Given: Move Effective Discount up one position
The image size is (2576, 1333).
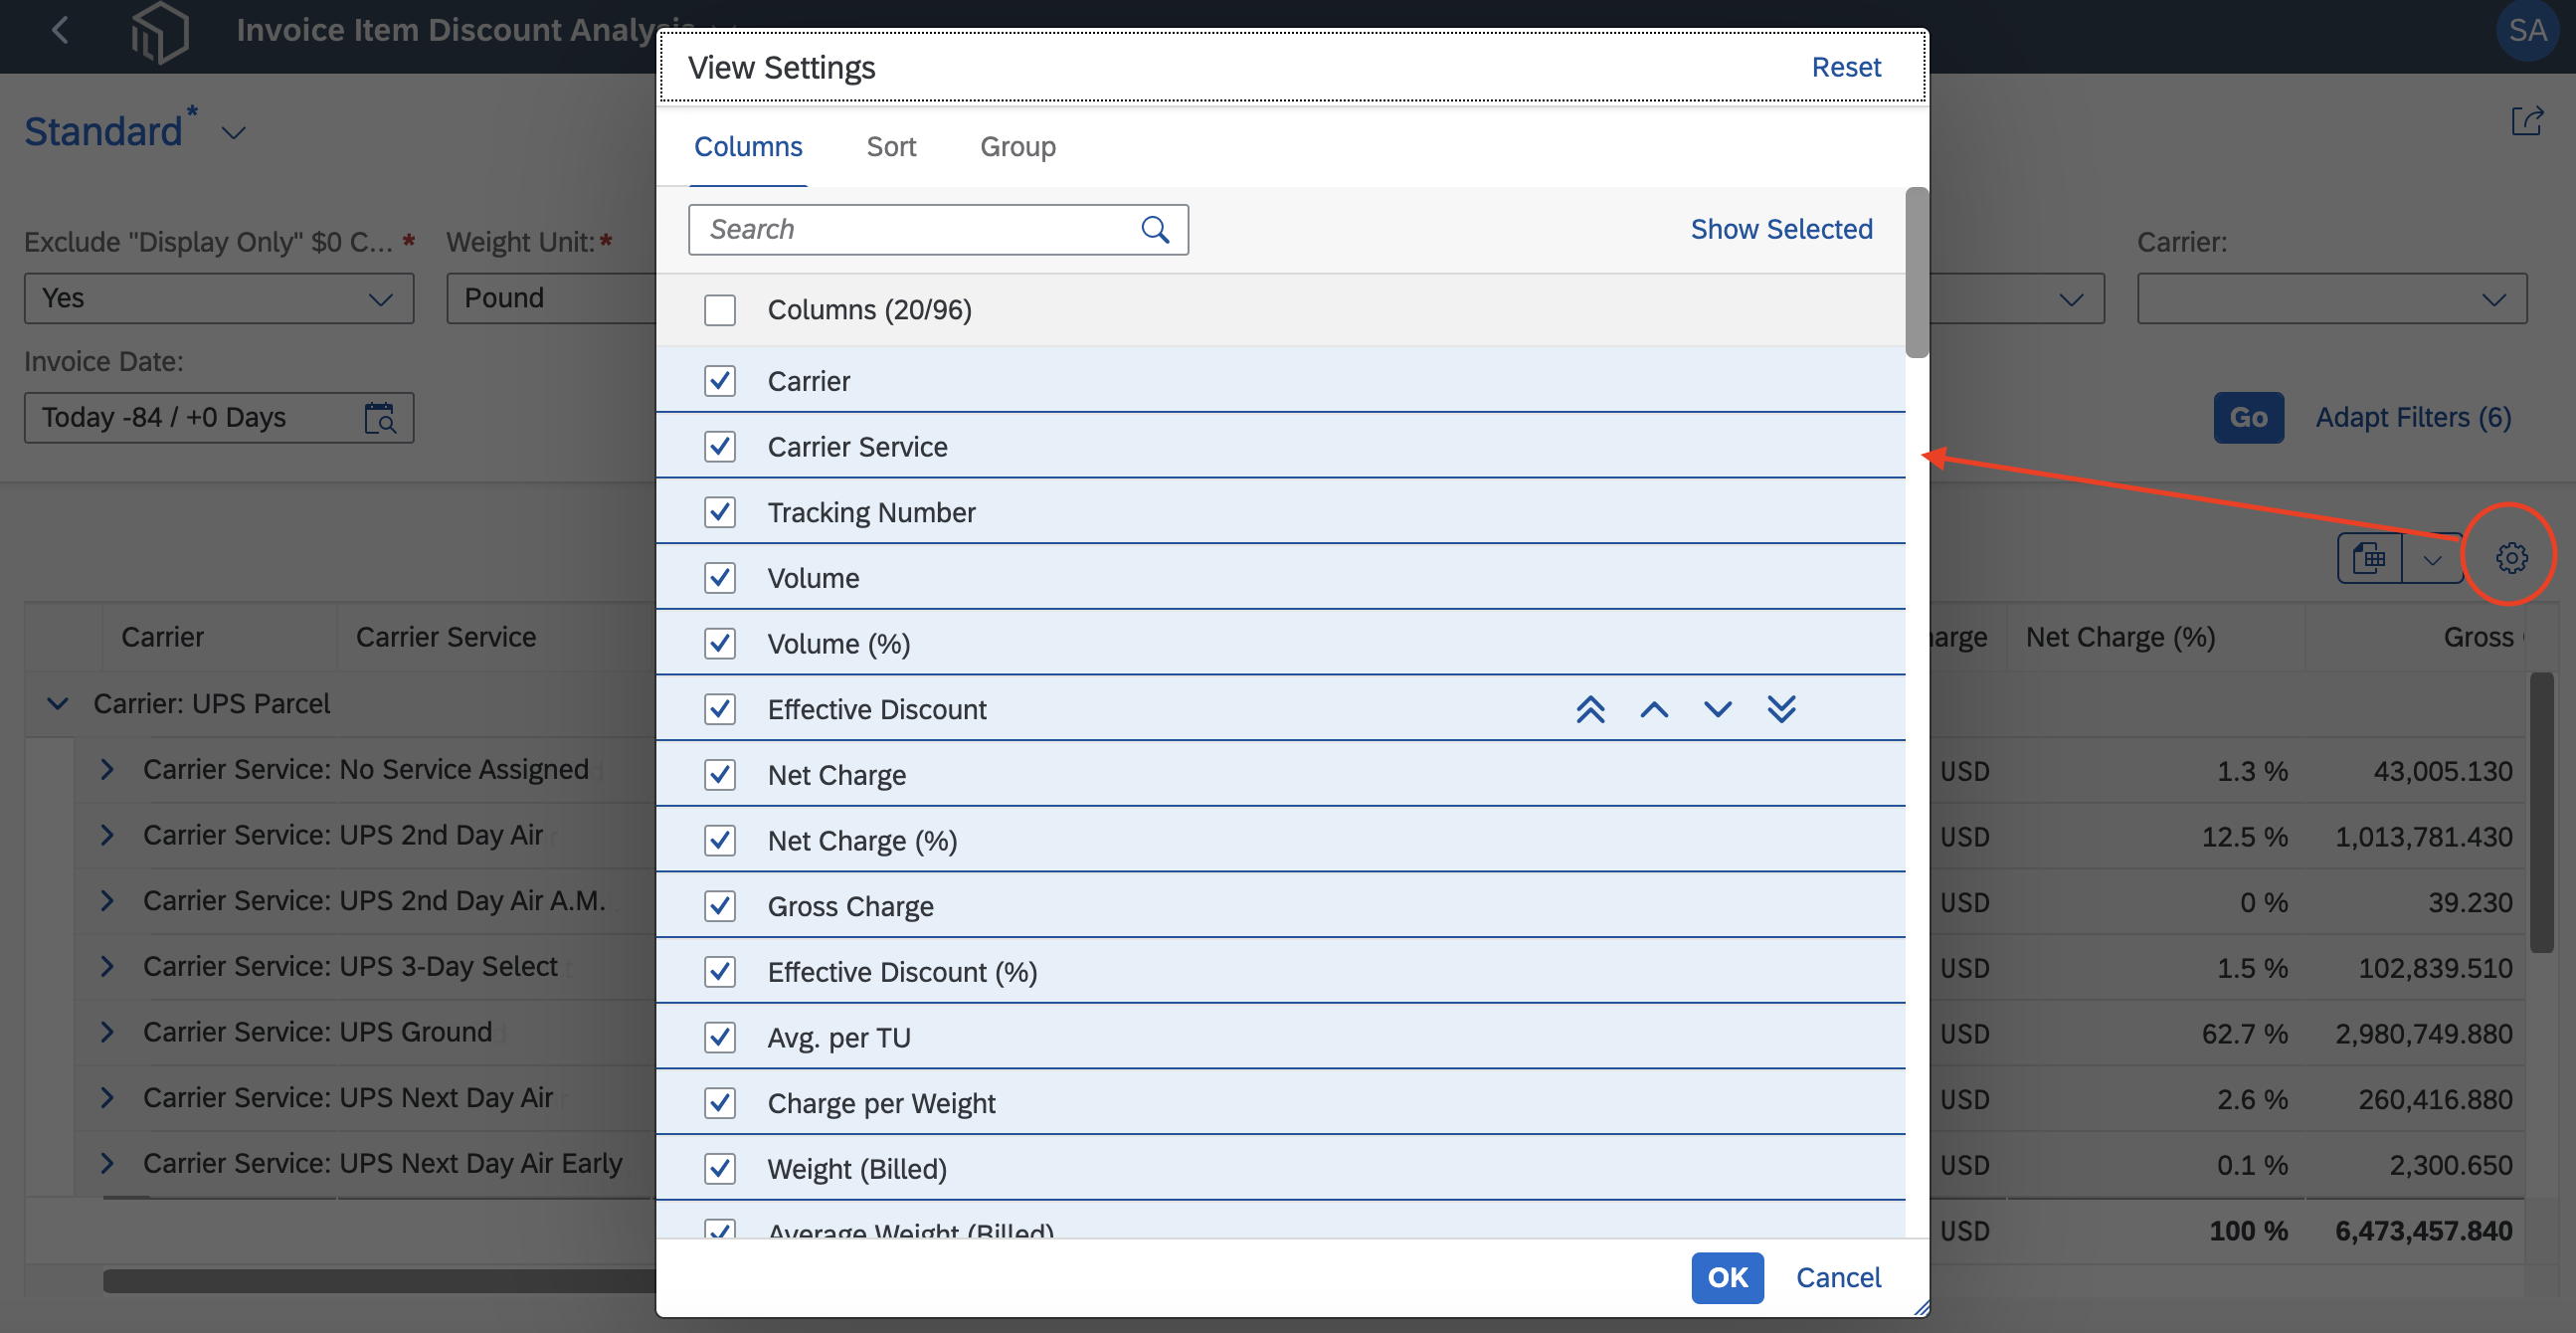Looking at the screenshot, I should (1654, 709).
